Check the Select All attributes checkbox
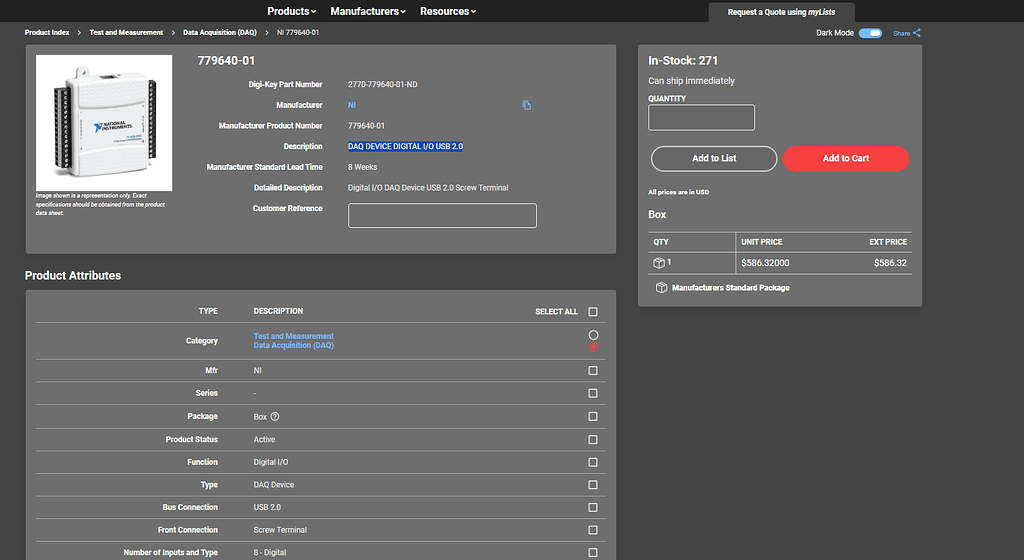1024x560 pixels. point(593,312)
